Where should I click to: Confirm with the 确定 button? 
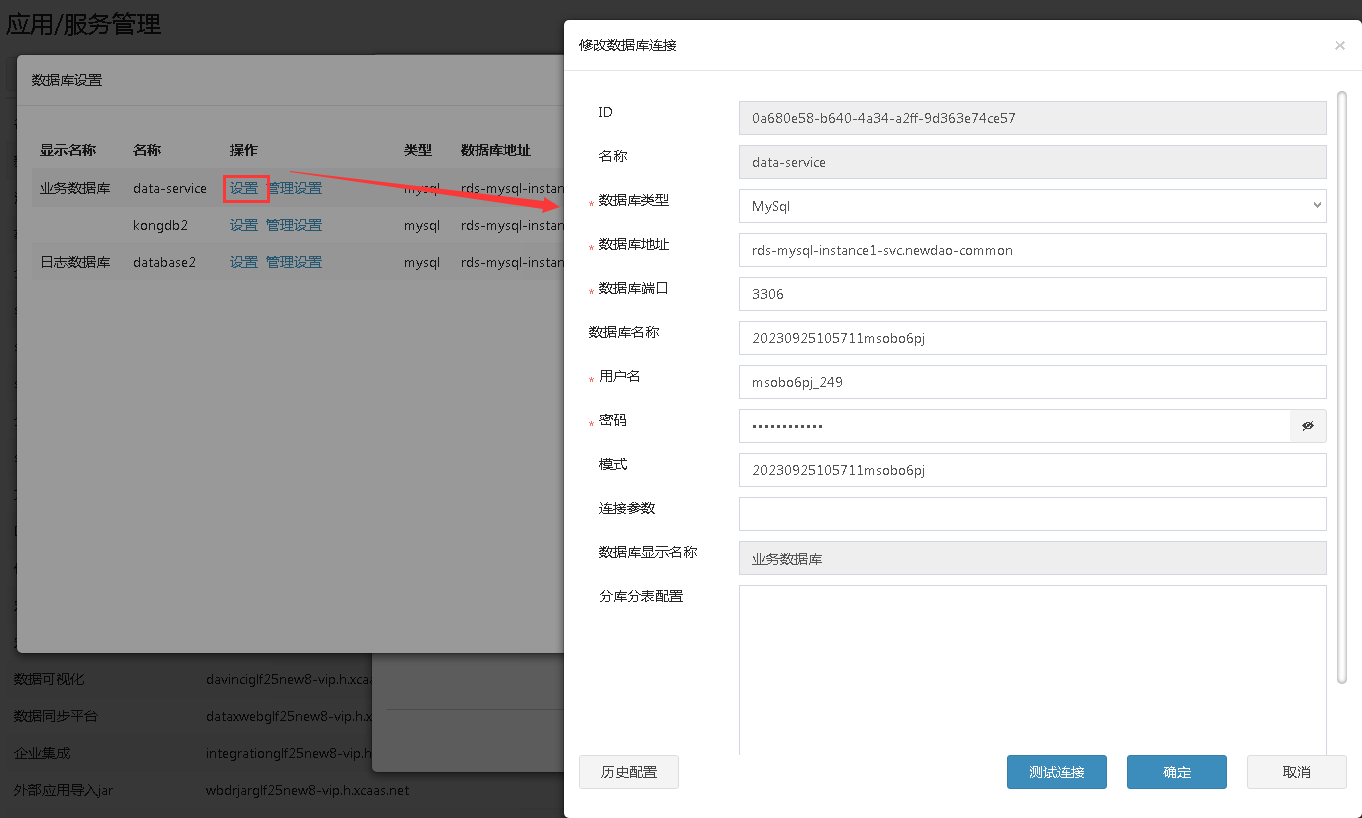click(1177, 772)
